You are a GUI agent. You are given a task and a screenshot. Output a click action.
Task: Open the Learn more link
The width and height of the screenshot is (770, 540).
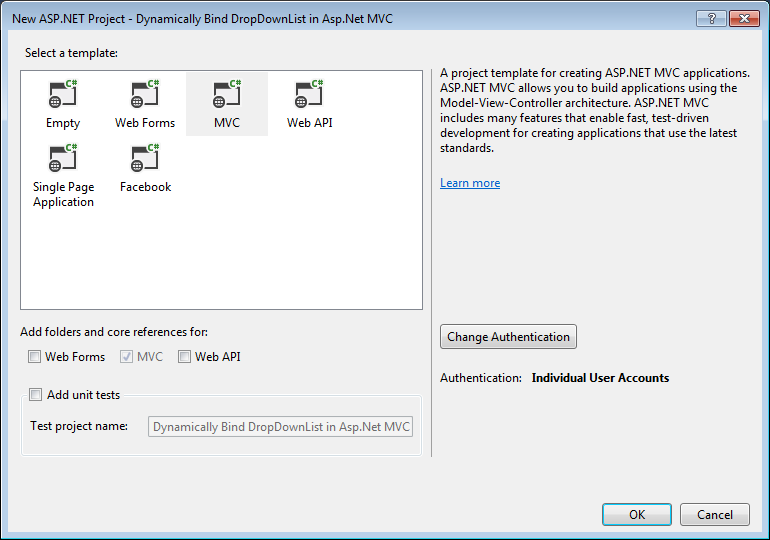(470, 183)
